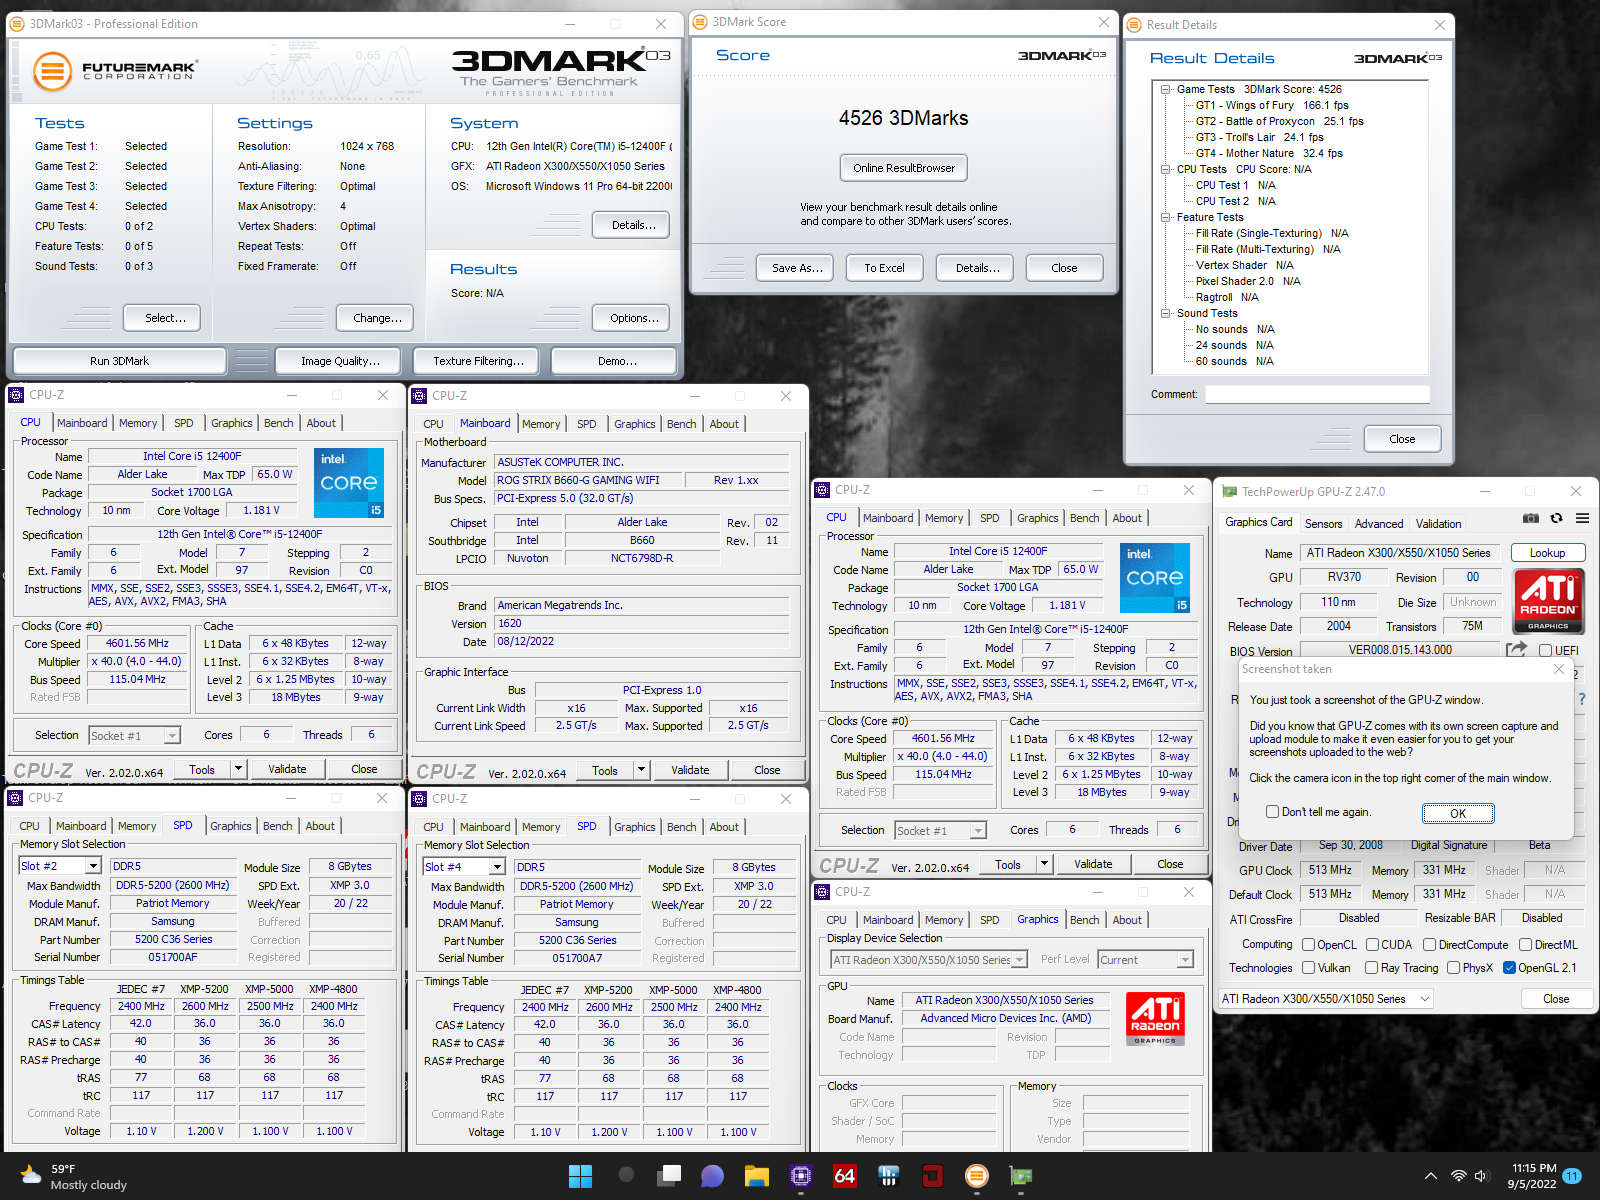1600x1200 pixels.
Task: Open Bench tab in CPU-Z Graphics window
Action: (1084, 920)
